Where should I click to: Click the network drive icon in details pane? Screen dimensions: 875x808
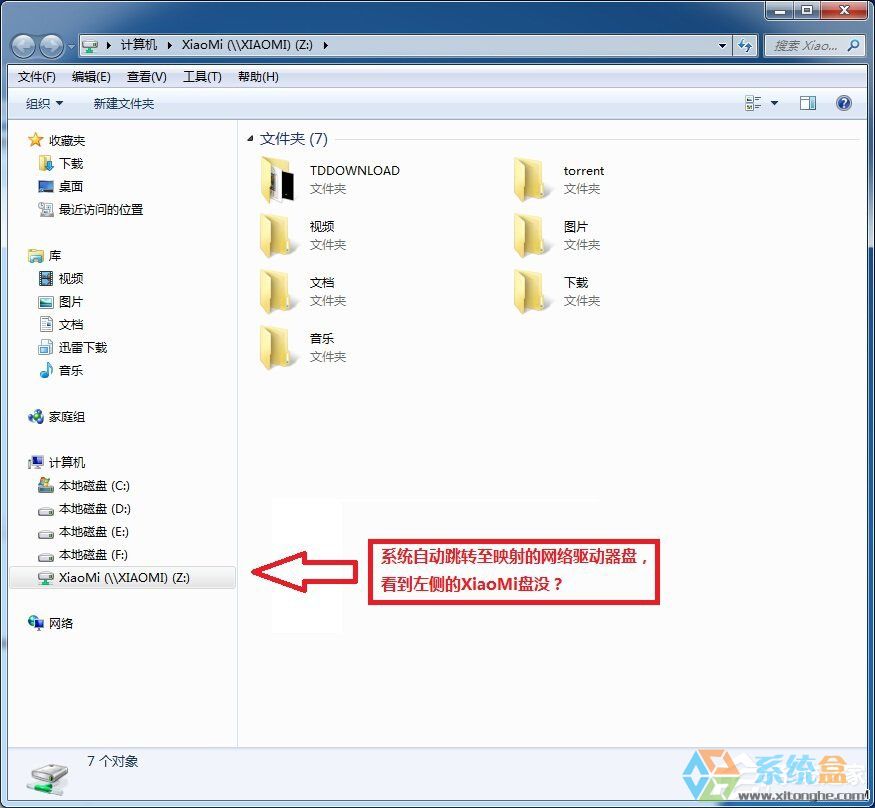tap(49, 779)
